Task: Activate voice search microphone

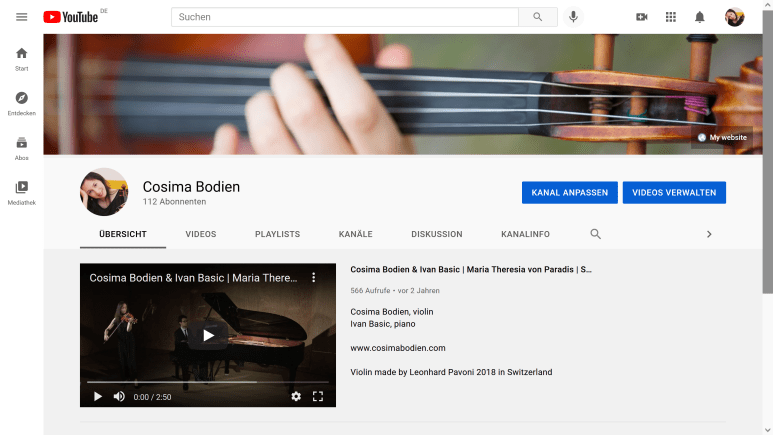Action: click(x=573, y=17)
